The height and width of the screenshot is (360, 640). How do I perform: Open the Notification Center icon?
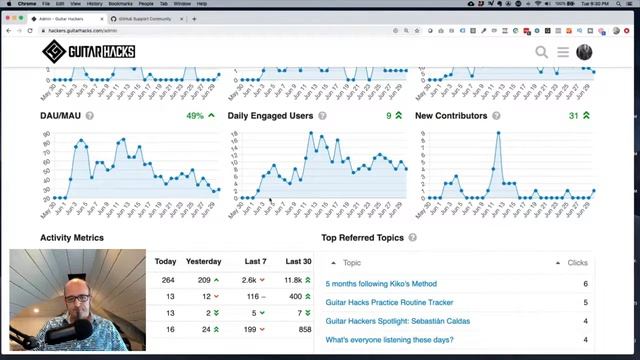[x=629, y=4]
